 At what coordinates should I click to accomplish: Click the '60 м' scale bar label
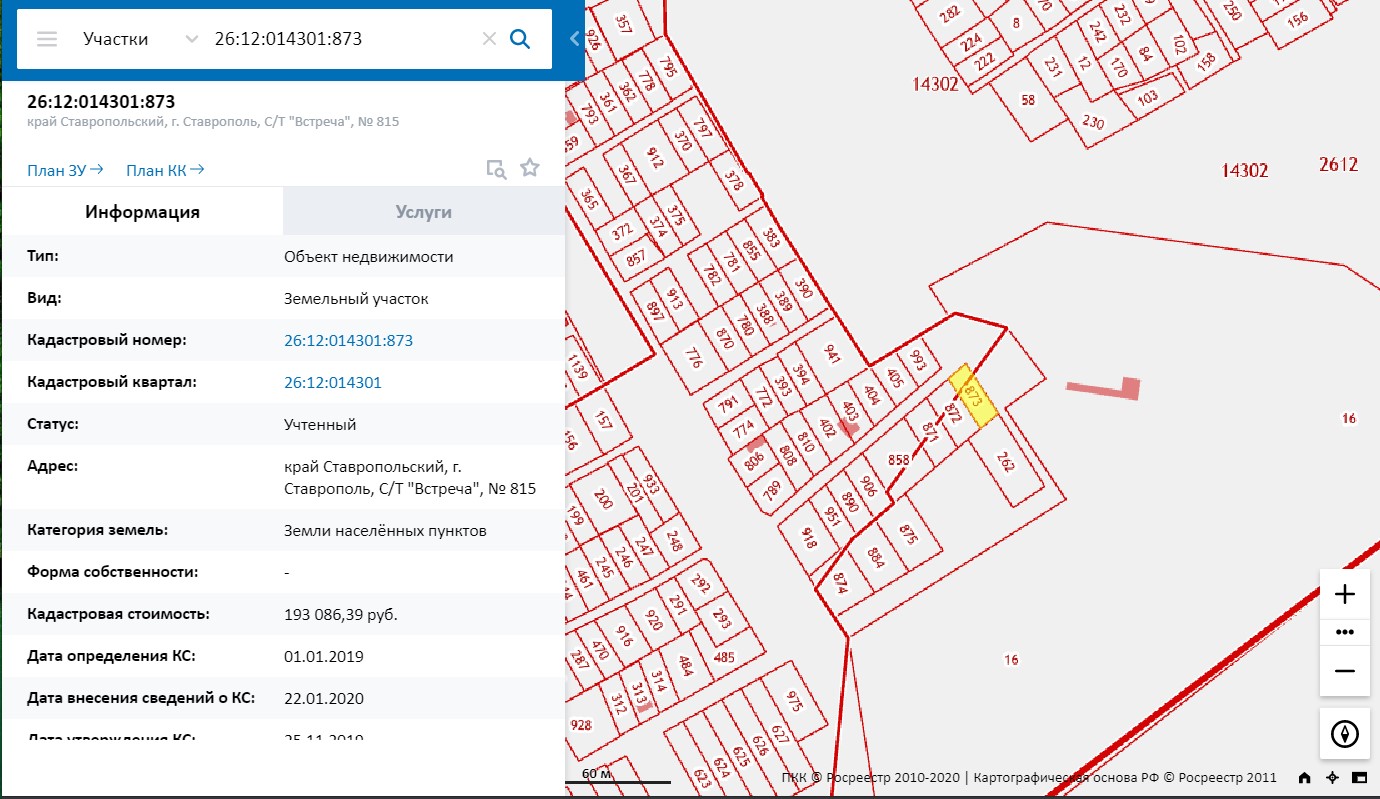coord(596,774)
